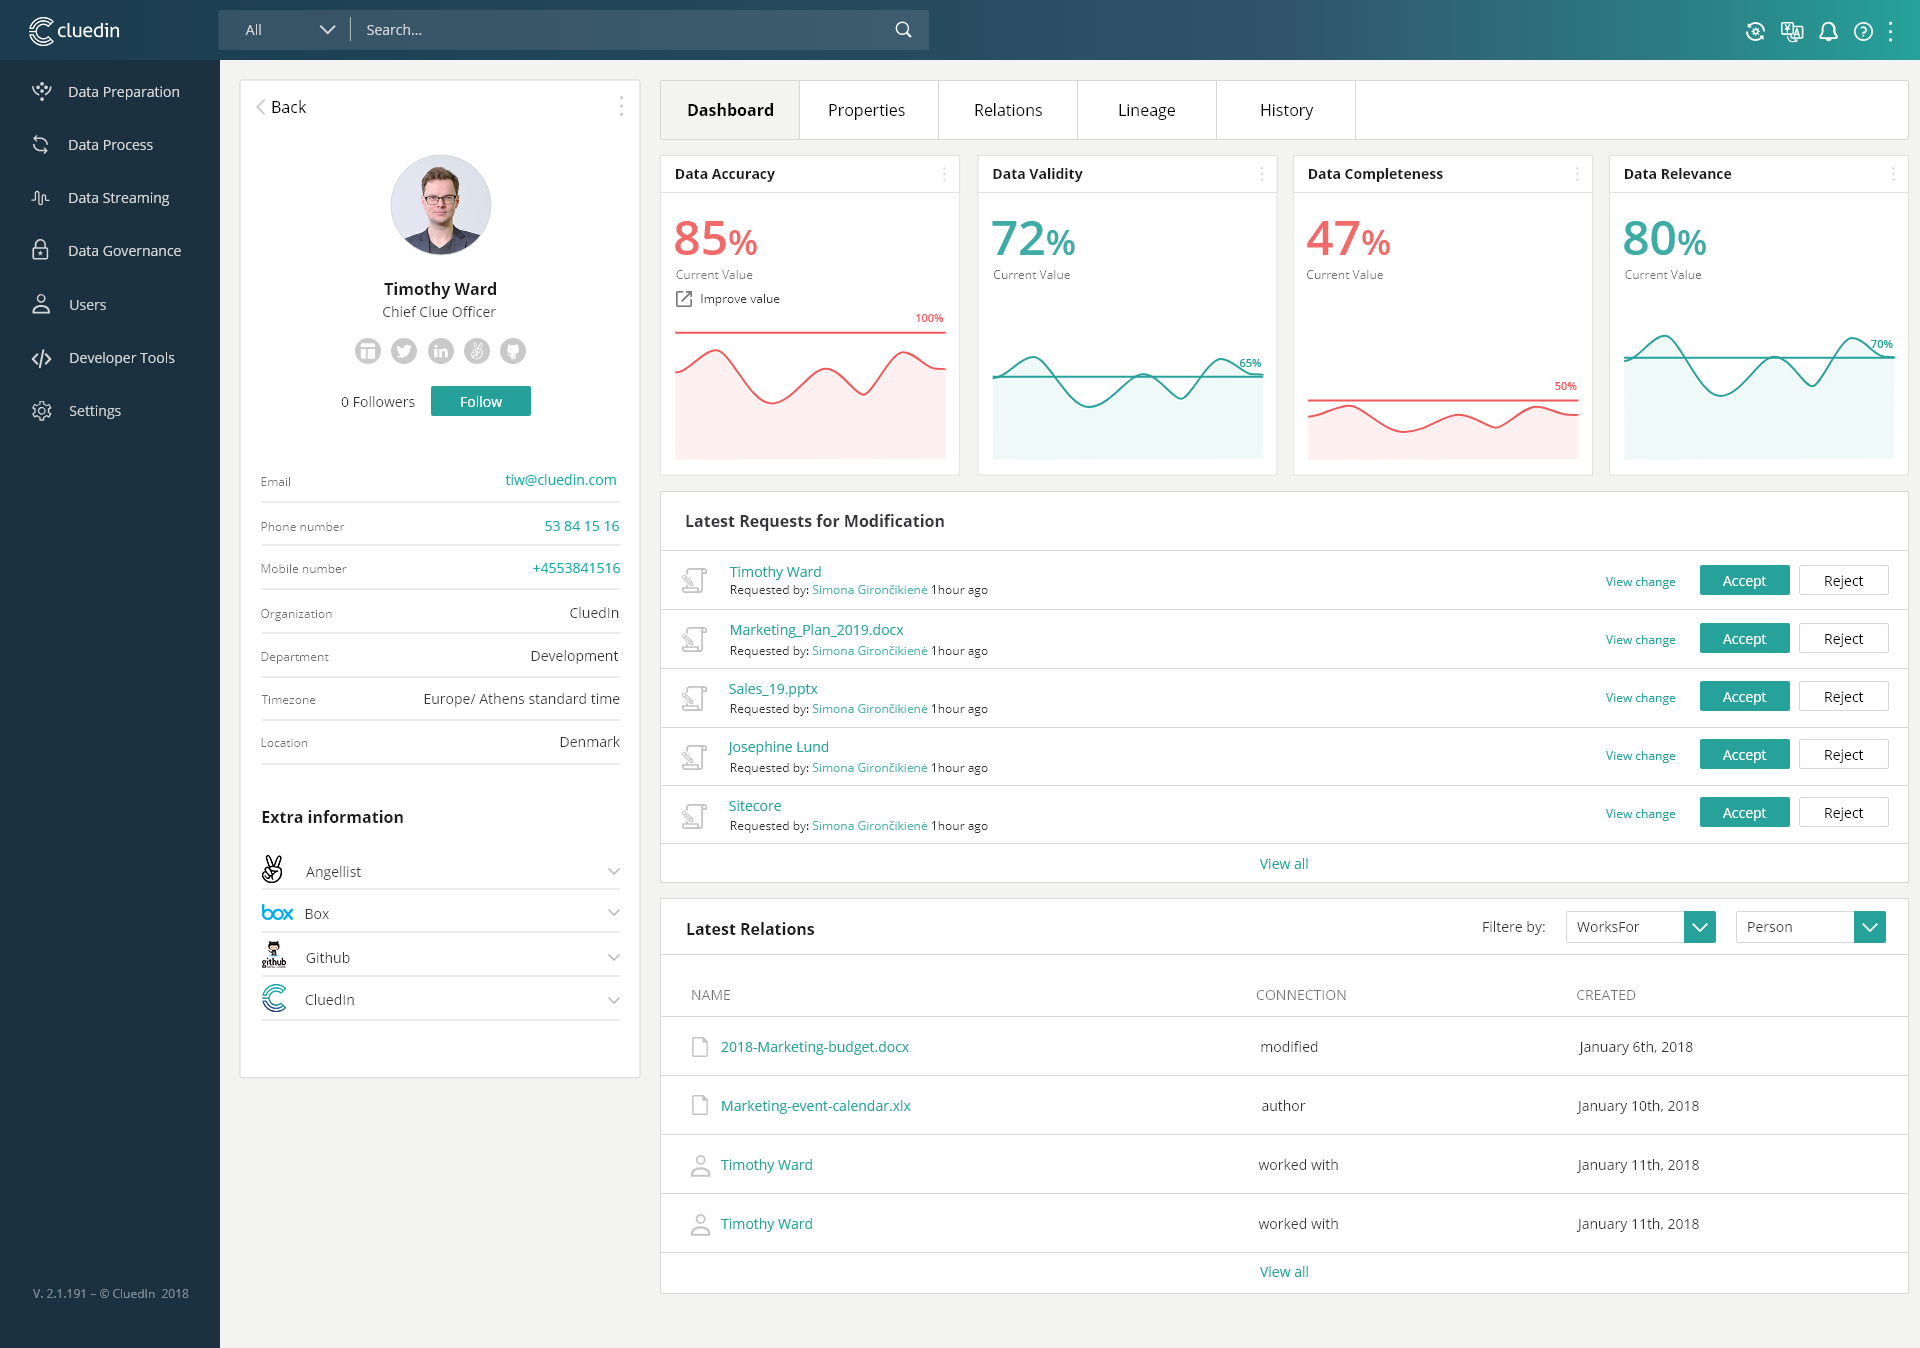
Task: Open Data Governance in the sidebar
Action: click(x=124, y=250)
